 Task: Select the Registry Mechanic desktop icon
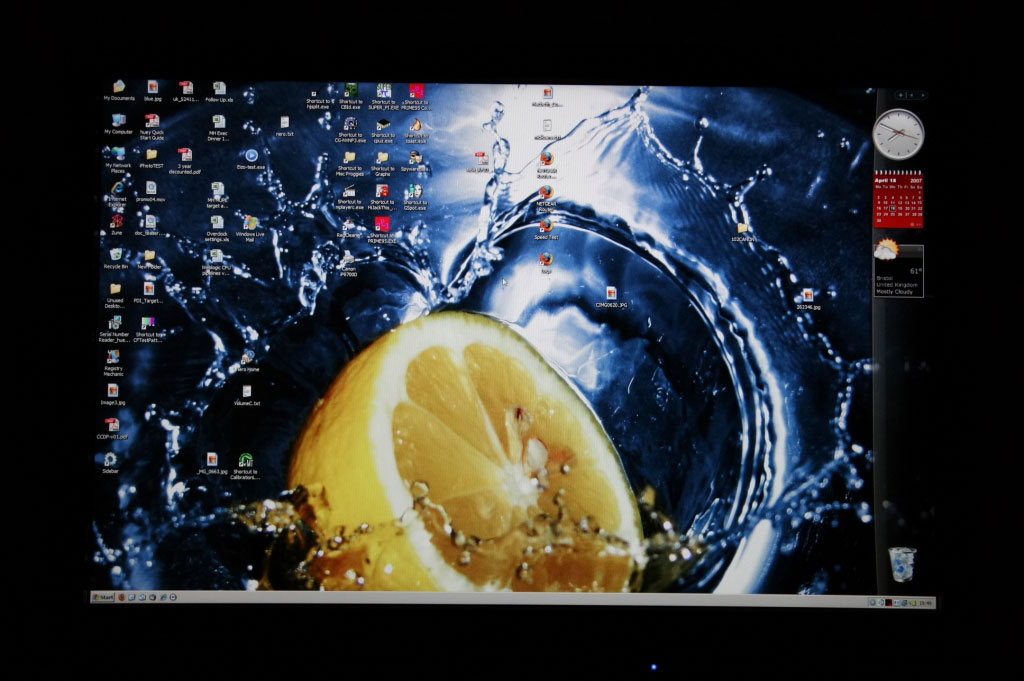coord(113,357)
